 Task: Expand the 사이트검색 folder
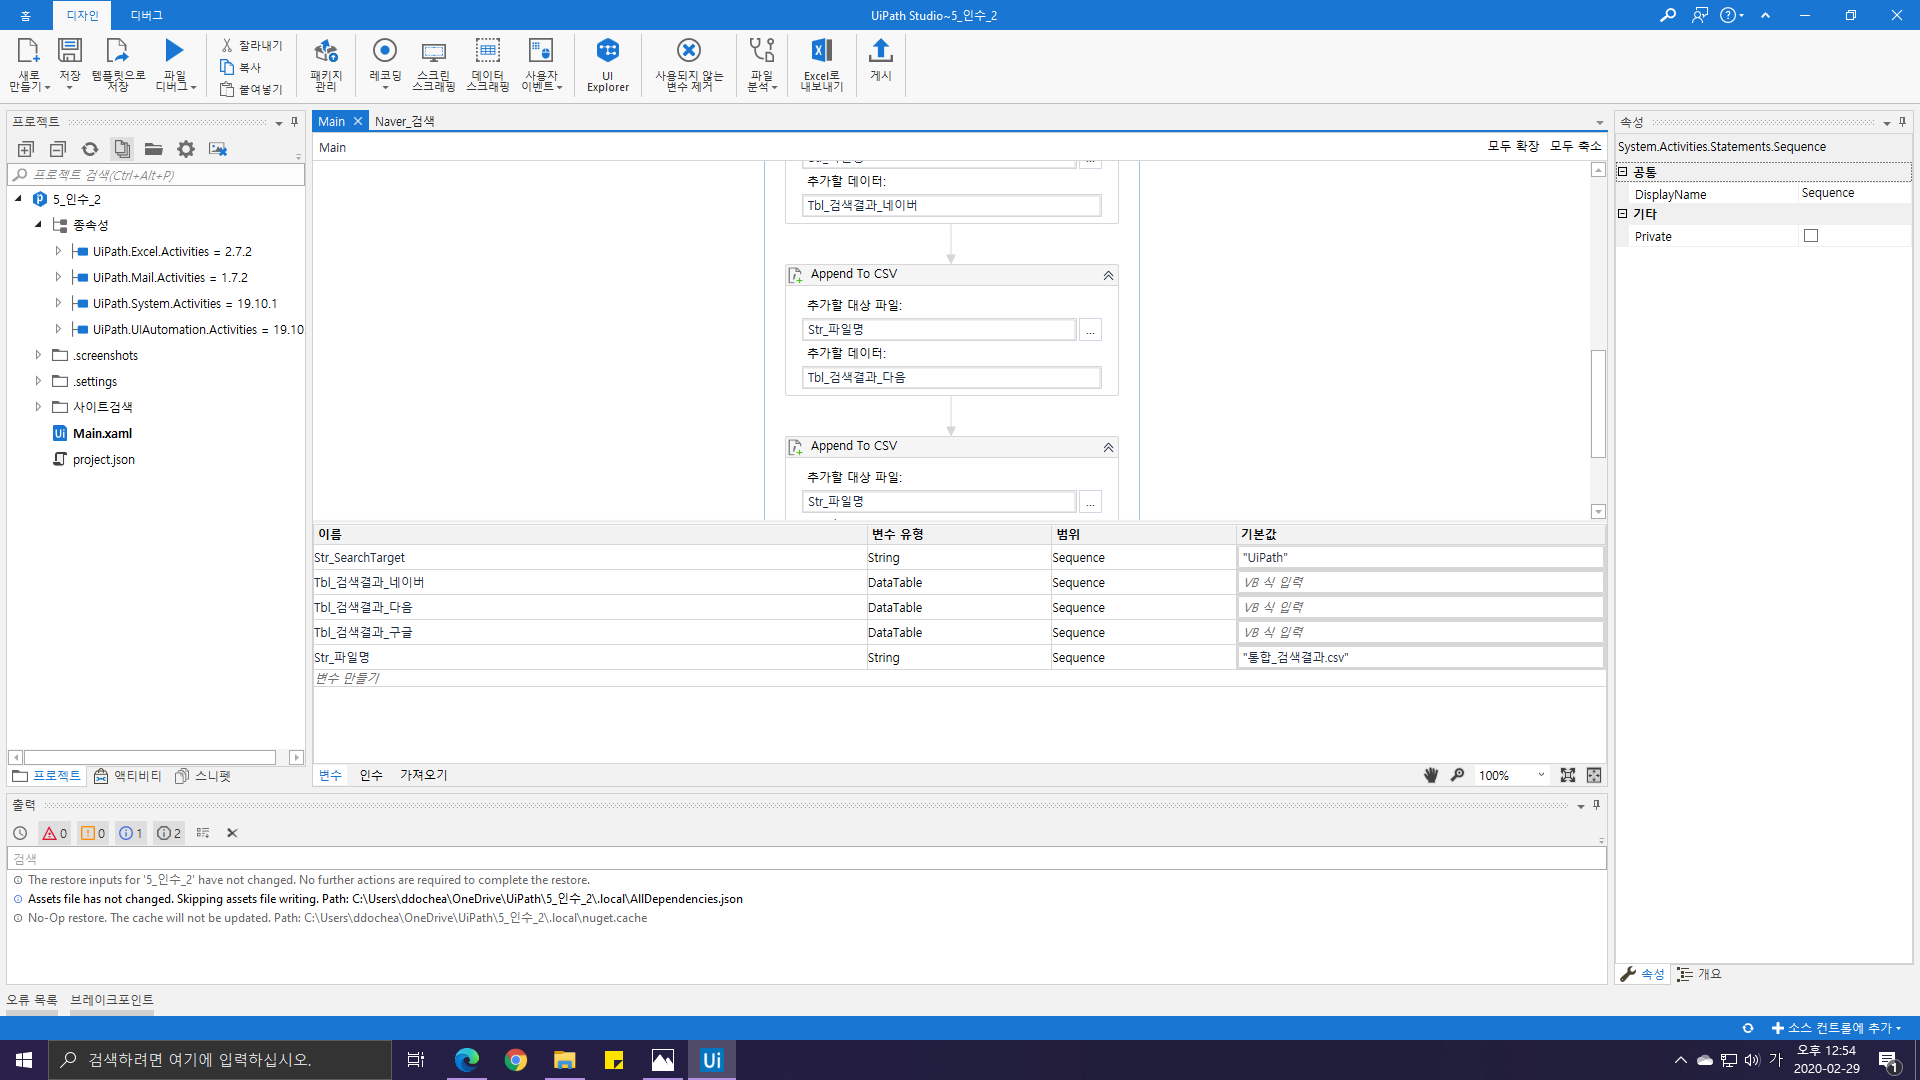tap(38, 407)
